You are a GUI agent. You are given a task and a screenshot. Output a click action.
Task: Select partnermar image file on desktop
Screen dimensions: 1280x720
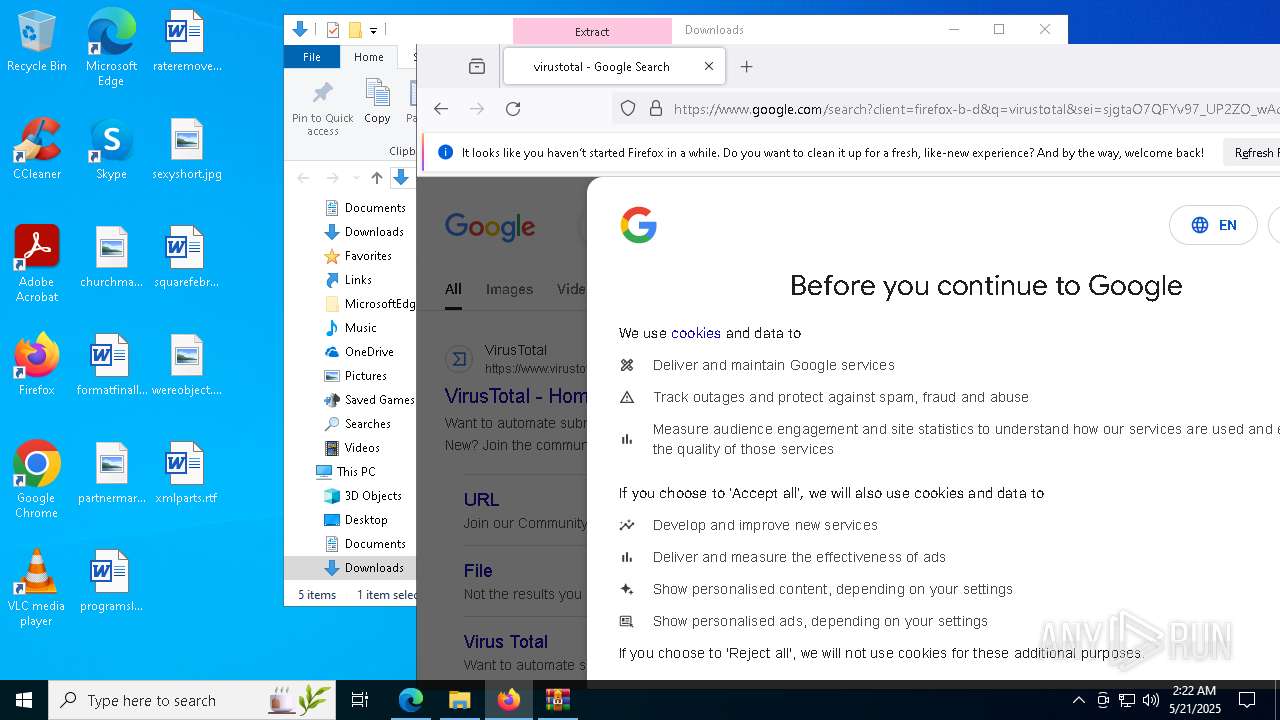(111, 474)
